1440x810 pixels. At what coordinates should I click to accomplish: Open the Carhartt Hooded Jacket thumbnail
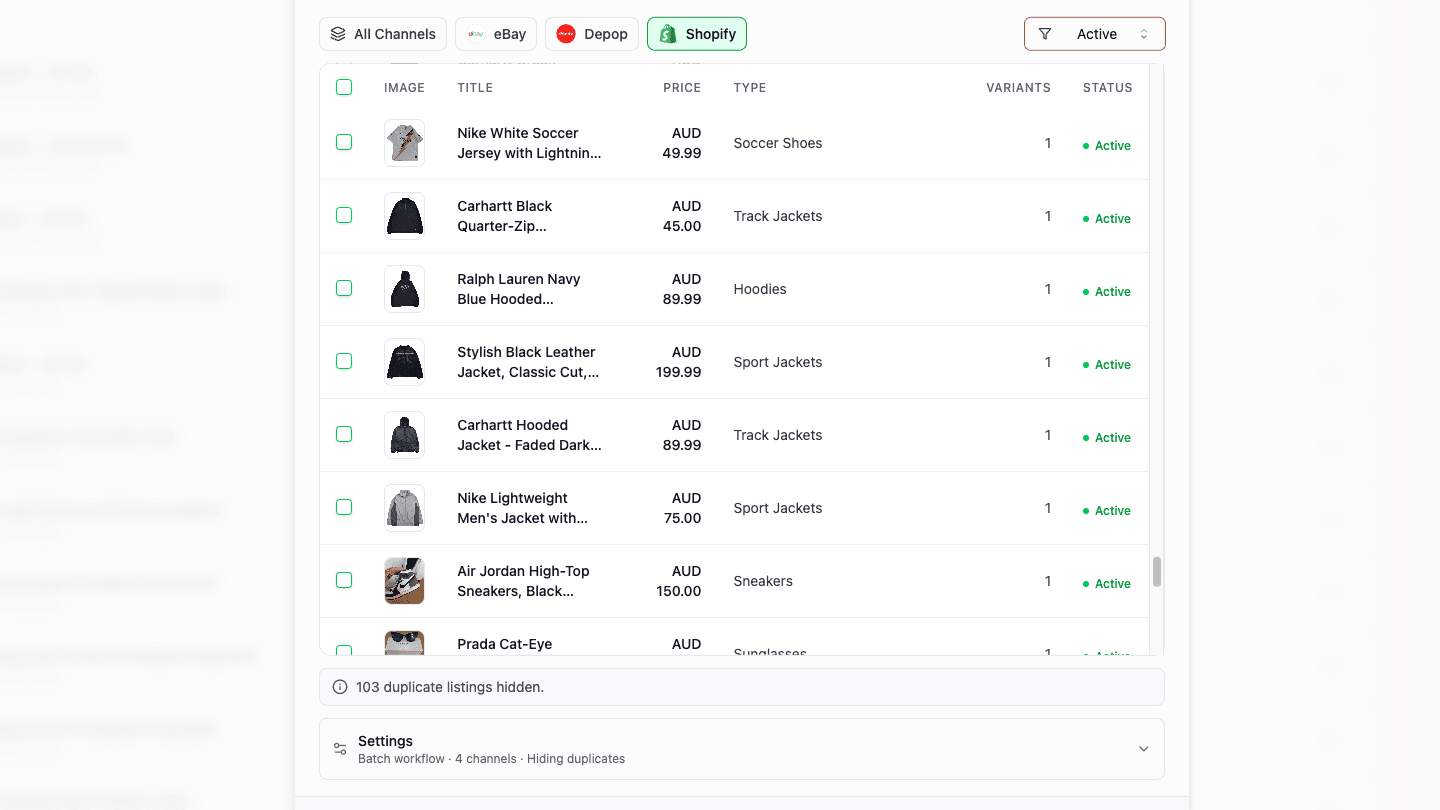(x=404, y=435)
